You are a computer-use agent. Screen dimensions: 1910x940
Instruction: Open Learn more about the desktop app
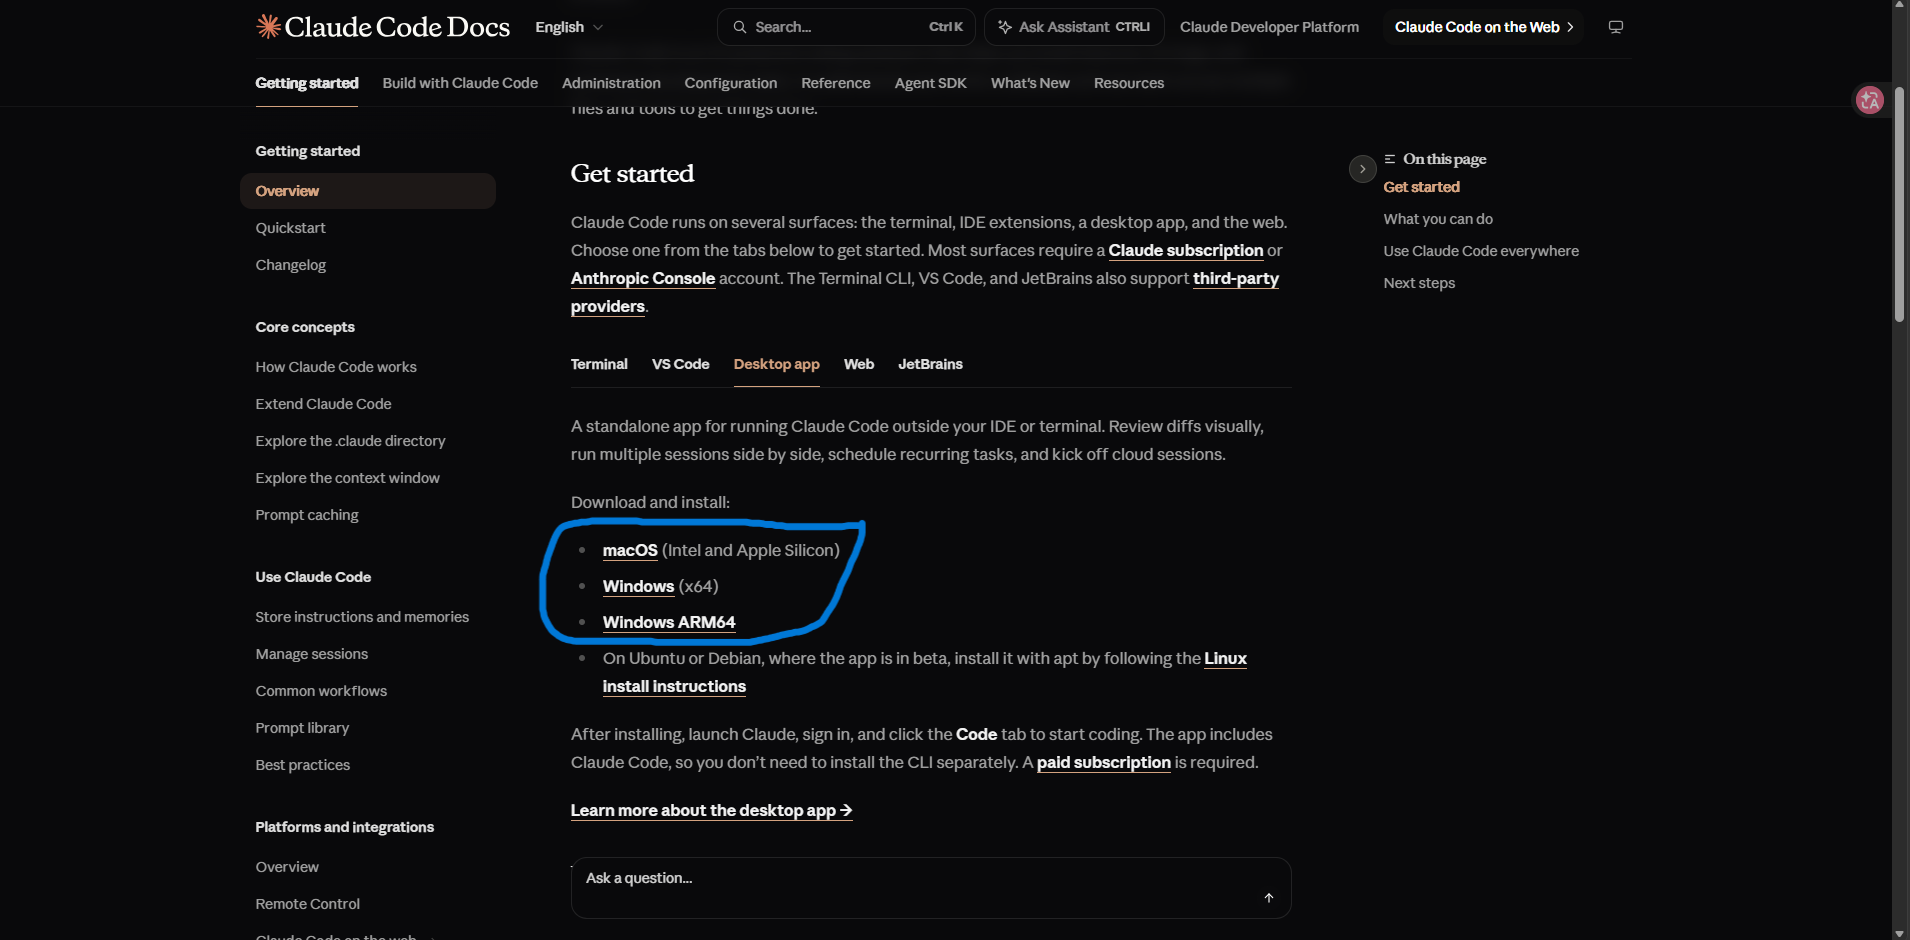coord(711,810)
